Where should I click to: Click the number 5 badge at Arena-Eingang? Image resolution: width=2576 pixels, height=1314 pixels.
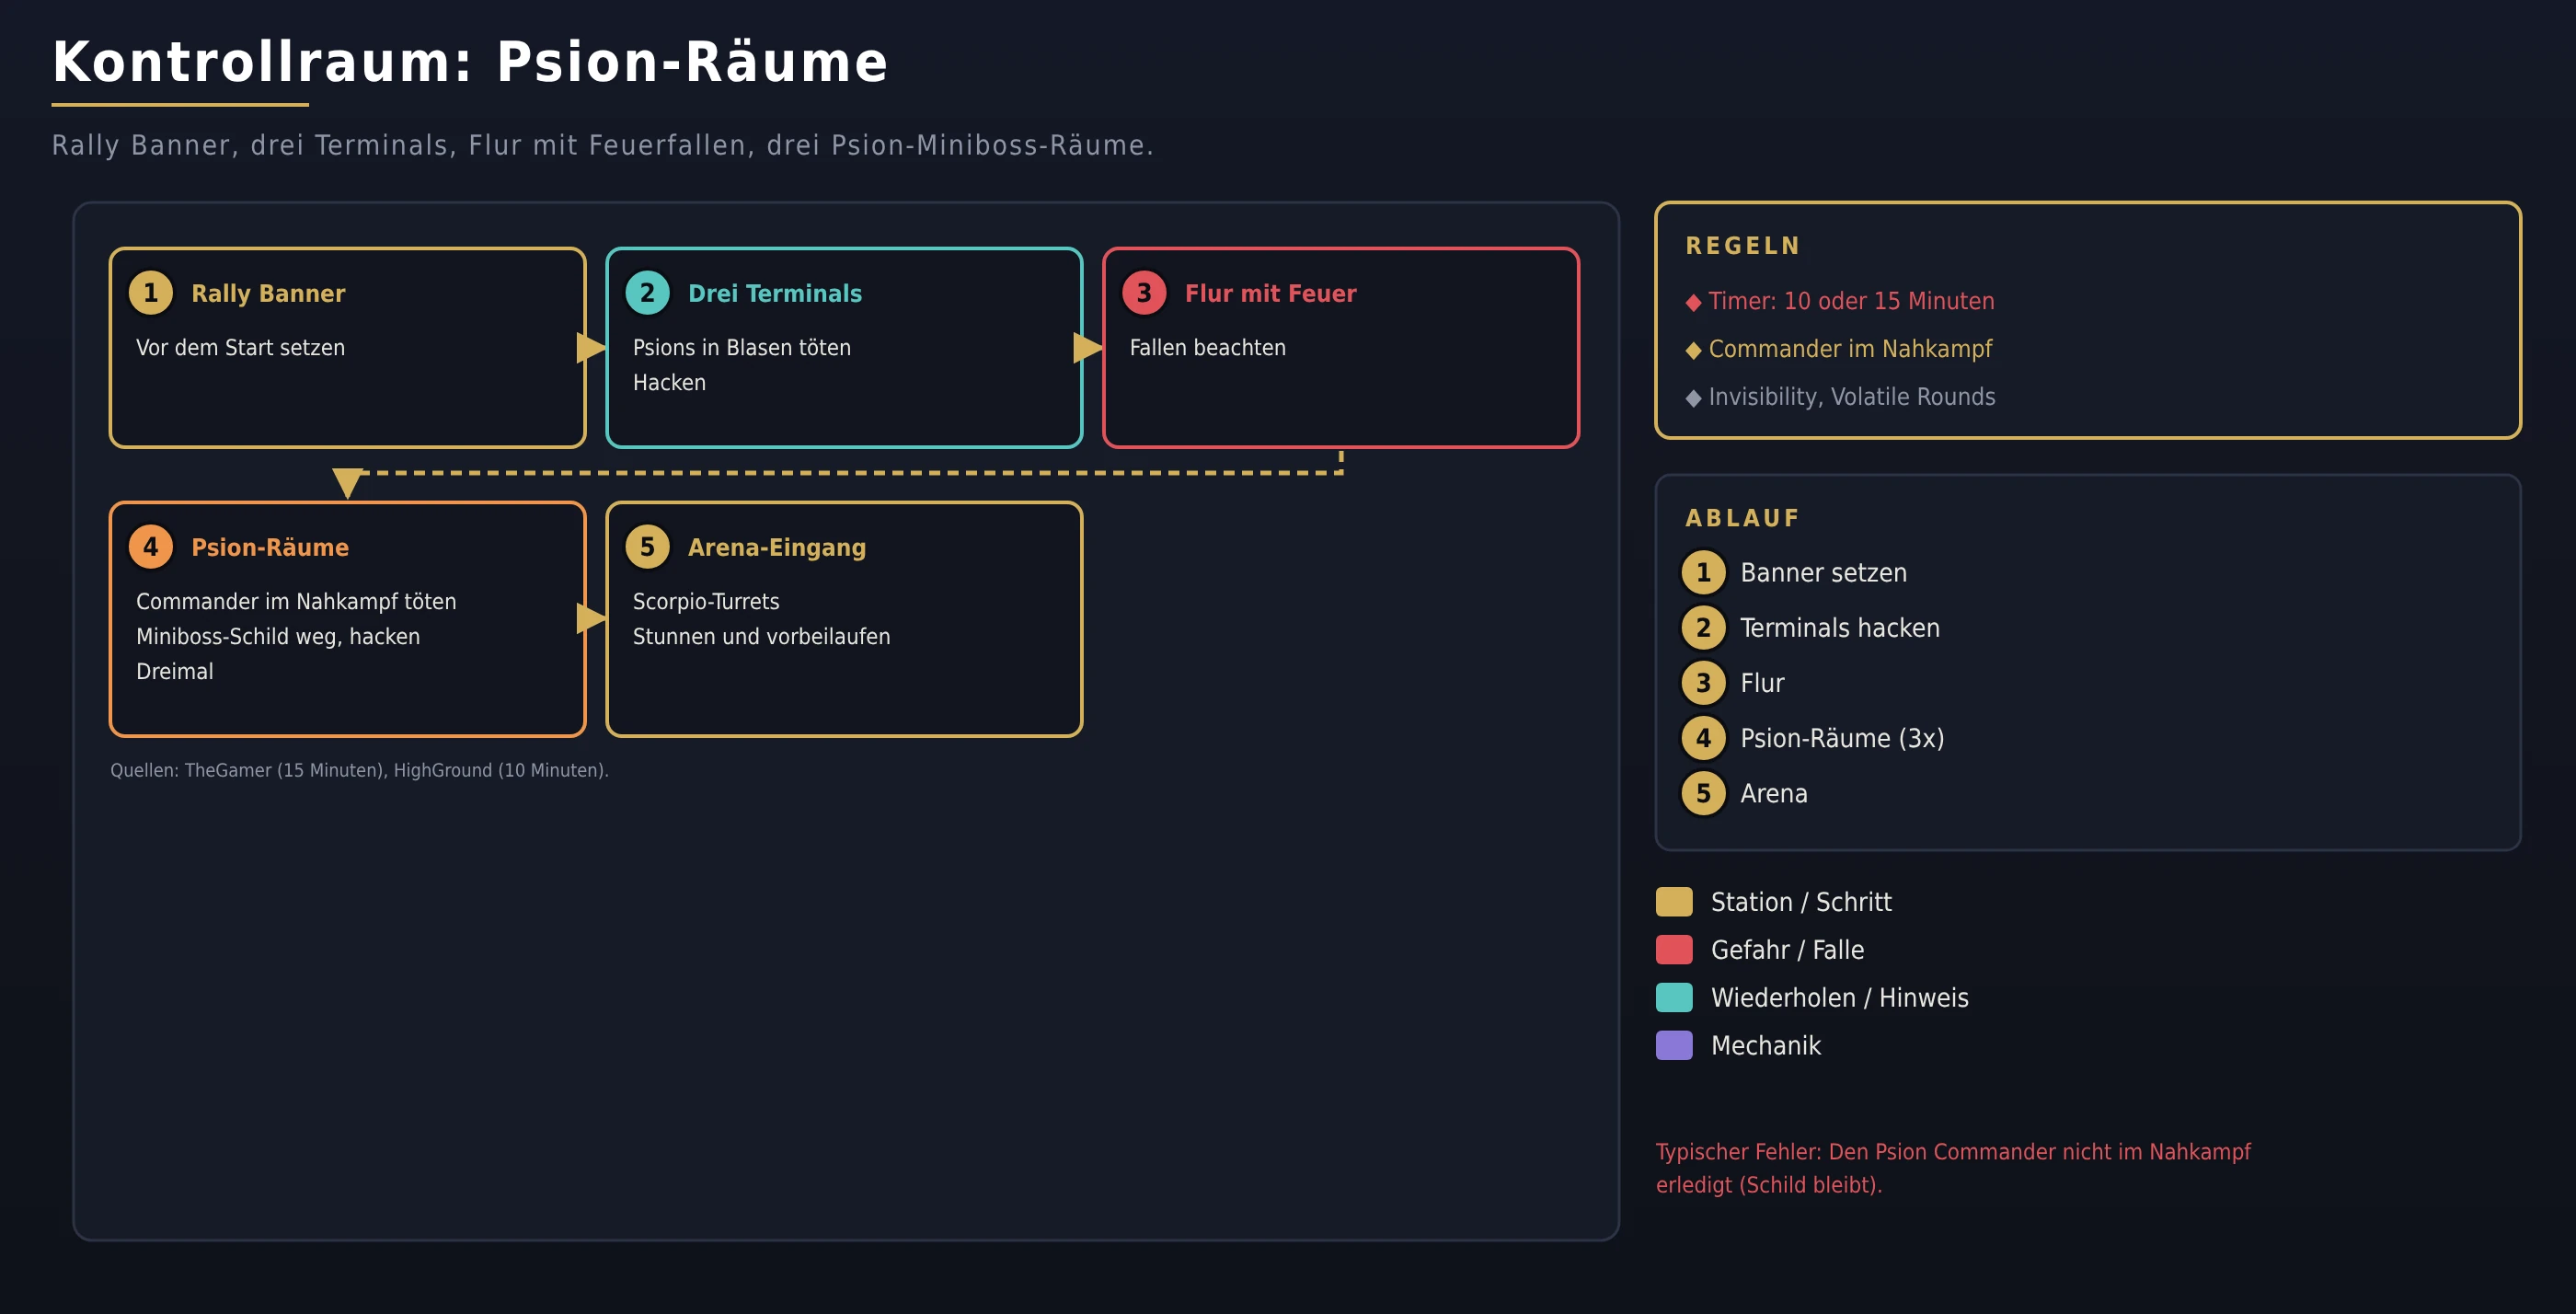(647, 547)
